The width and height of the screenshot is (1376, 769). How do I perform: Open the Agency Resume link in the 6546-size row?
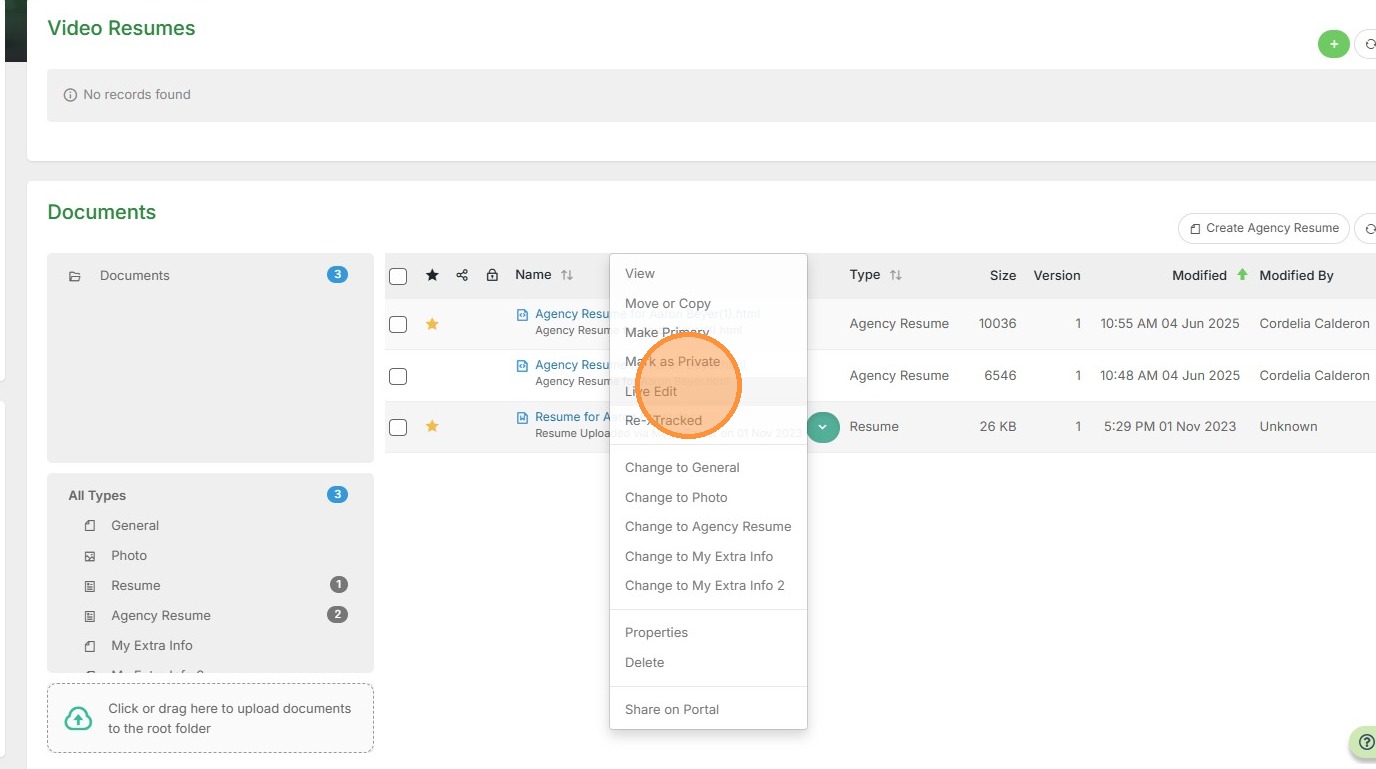click(572, 365)
